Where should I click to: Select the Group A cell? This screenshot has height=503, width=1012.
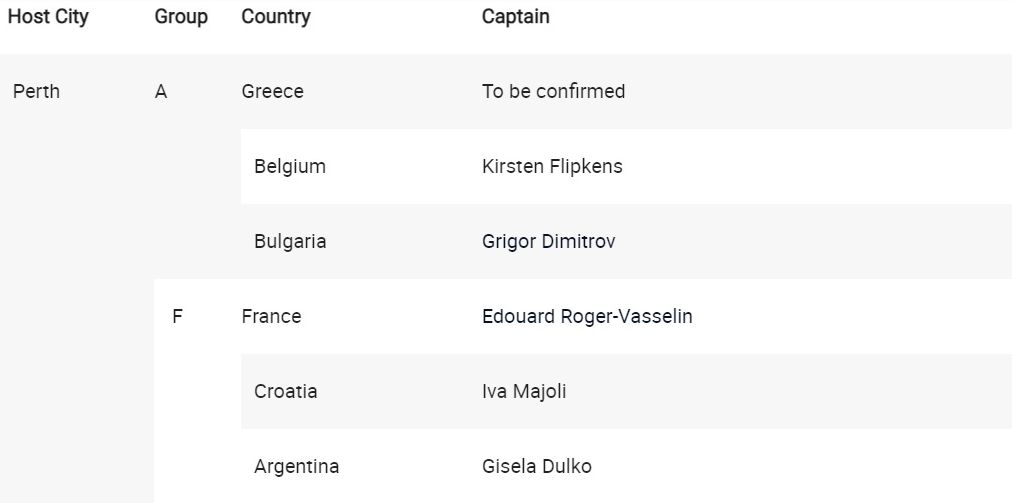coord(161,92)
